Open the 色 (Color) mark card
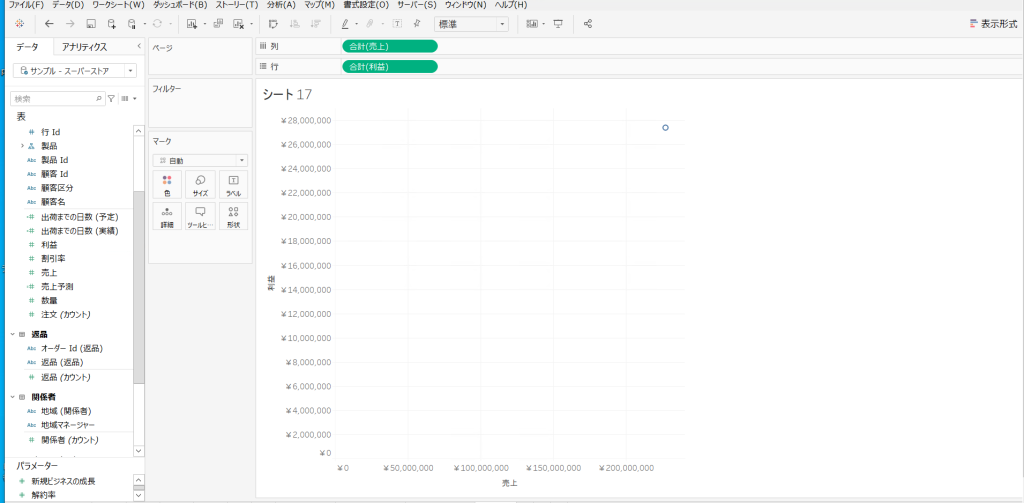 tap(167, 184)
